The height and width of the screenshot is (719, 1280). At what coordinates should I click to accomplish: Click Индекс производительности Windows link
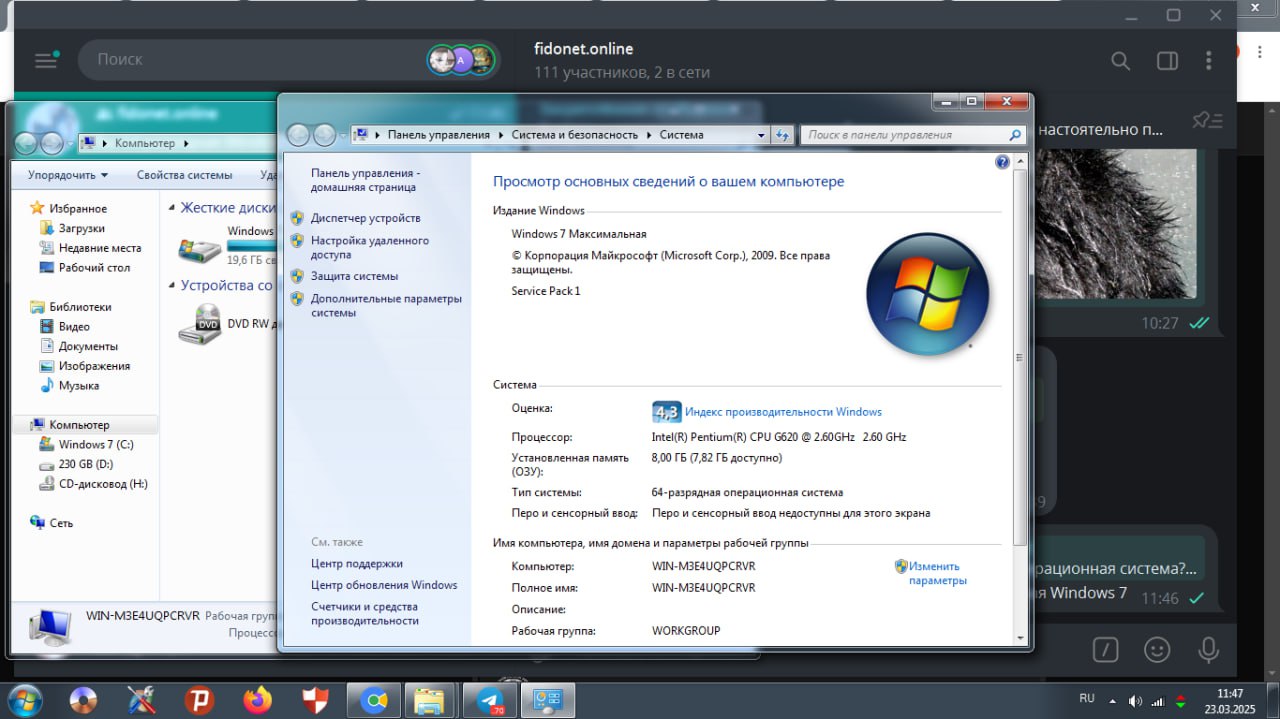(x=783, y=412)
